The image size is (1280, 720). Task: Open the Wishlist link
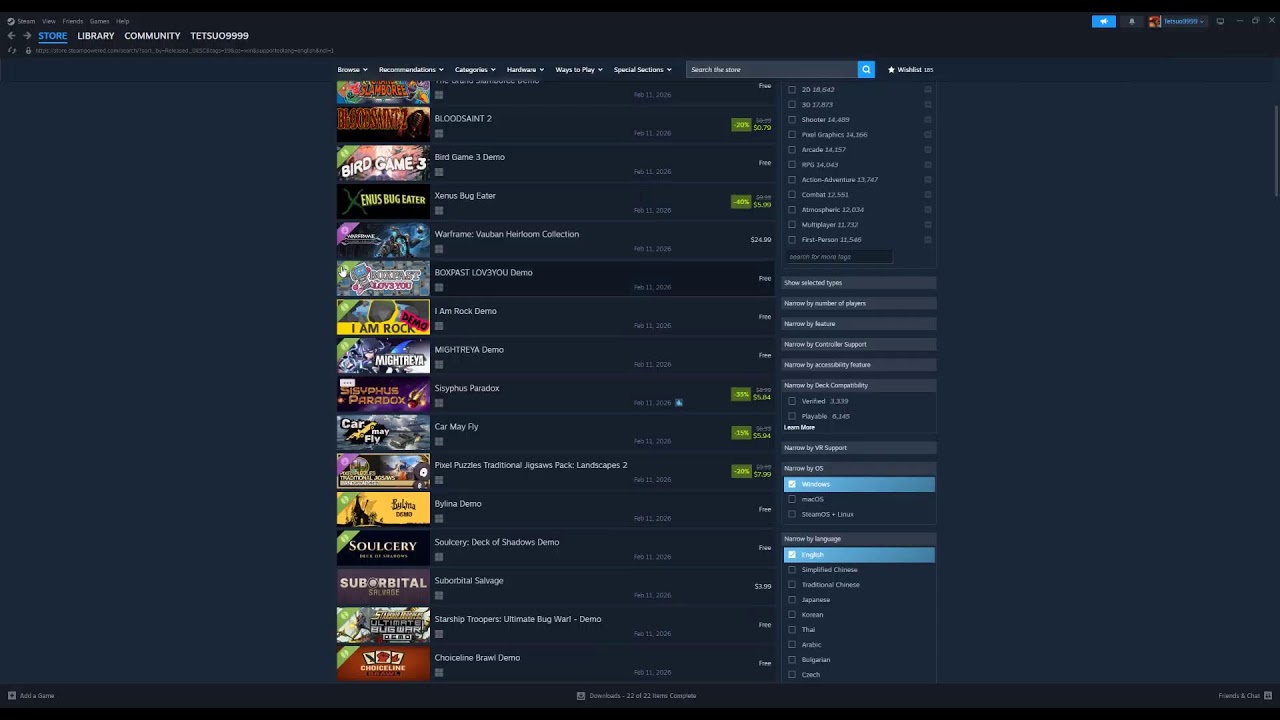910,70
